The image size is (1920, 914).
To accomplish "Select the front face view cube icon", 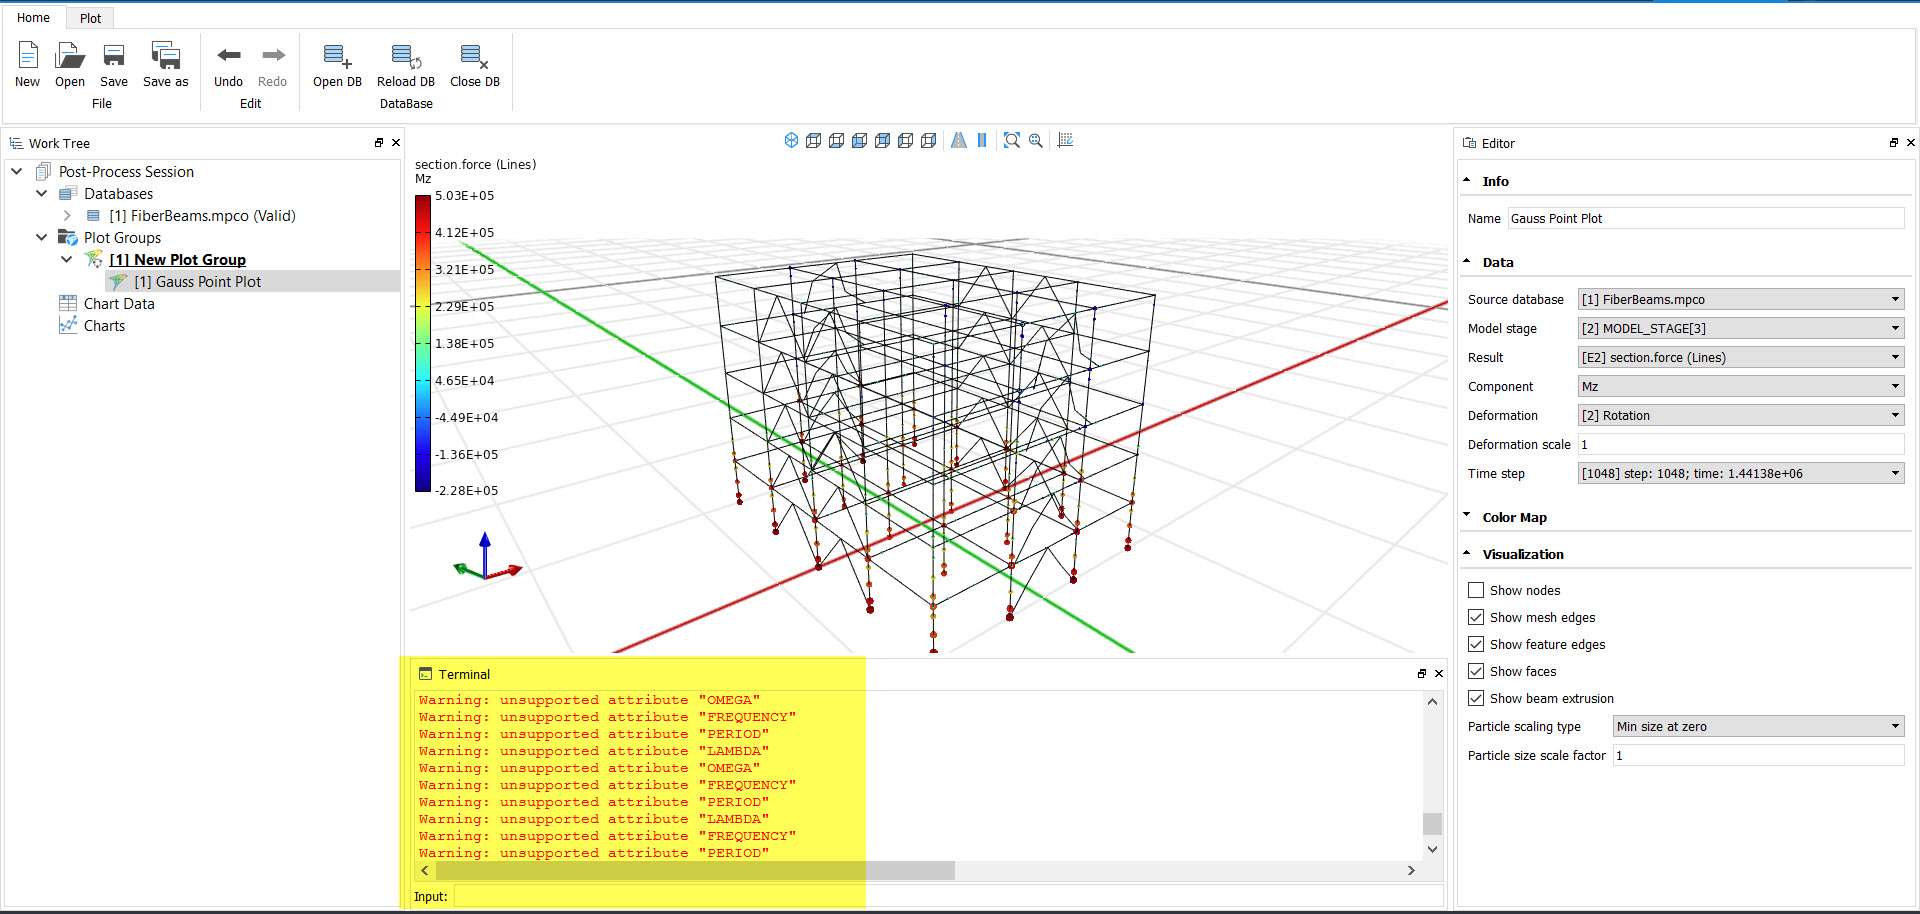I will tap(860, 140).
